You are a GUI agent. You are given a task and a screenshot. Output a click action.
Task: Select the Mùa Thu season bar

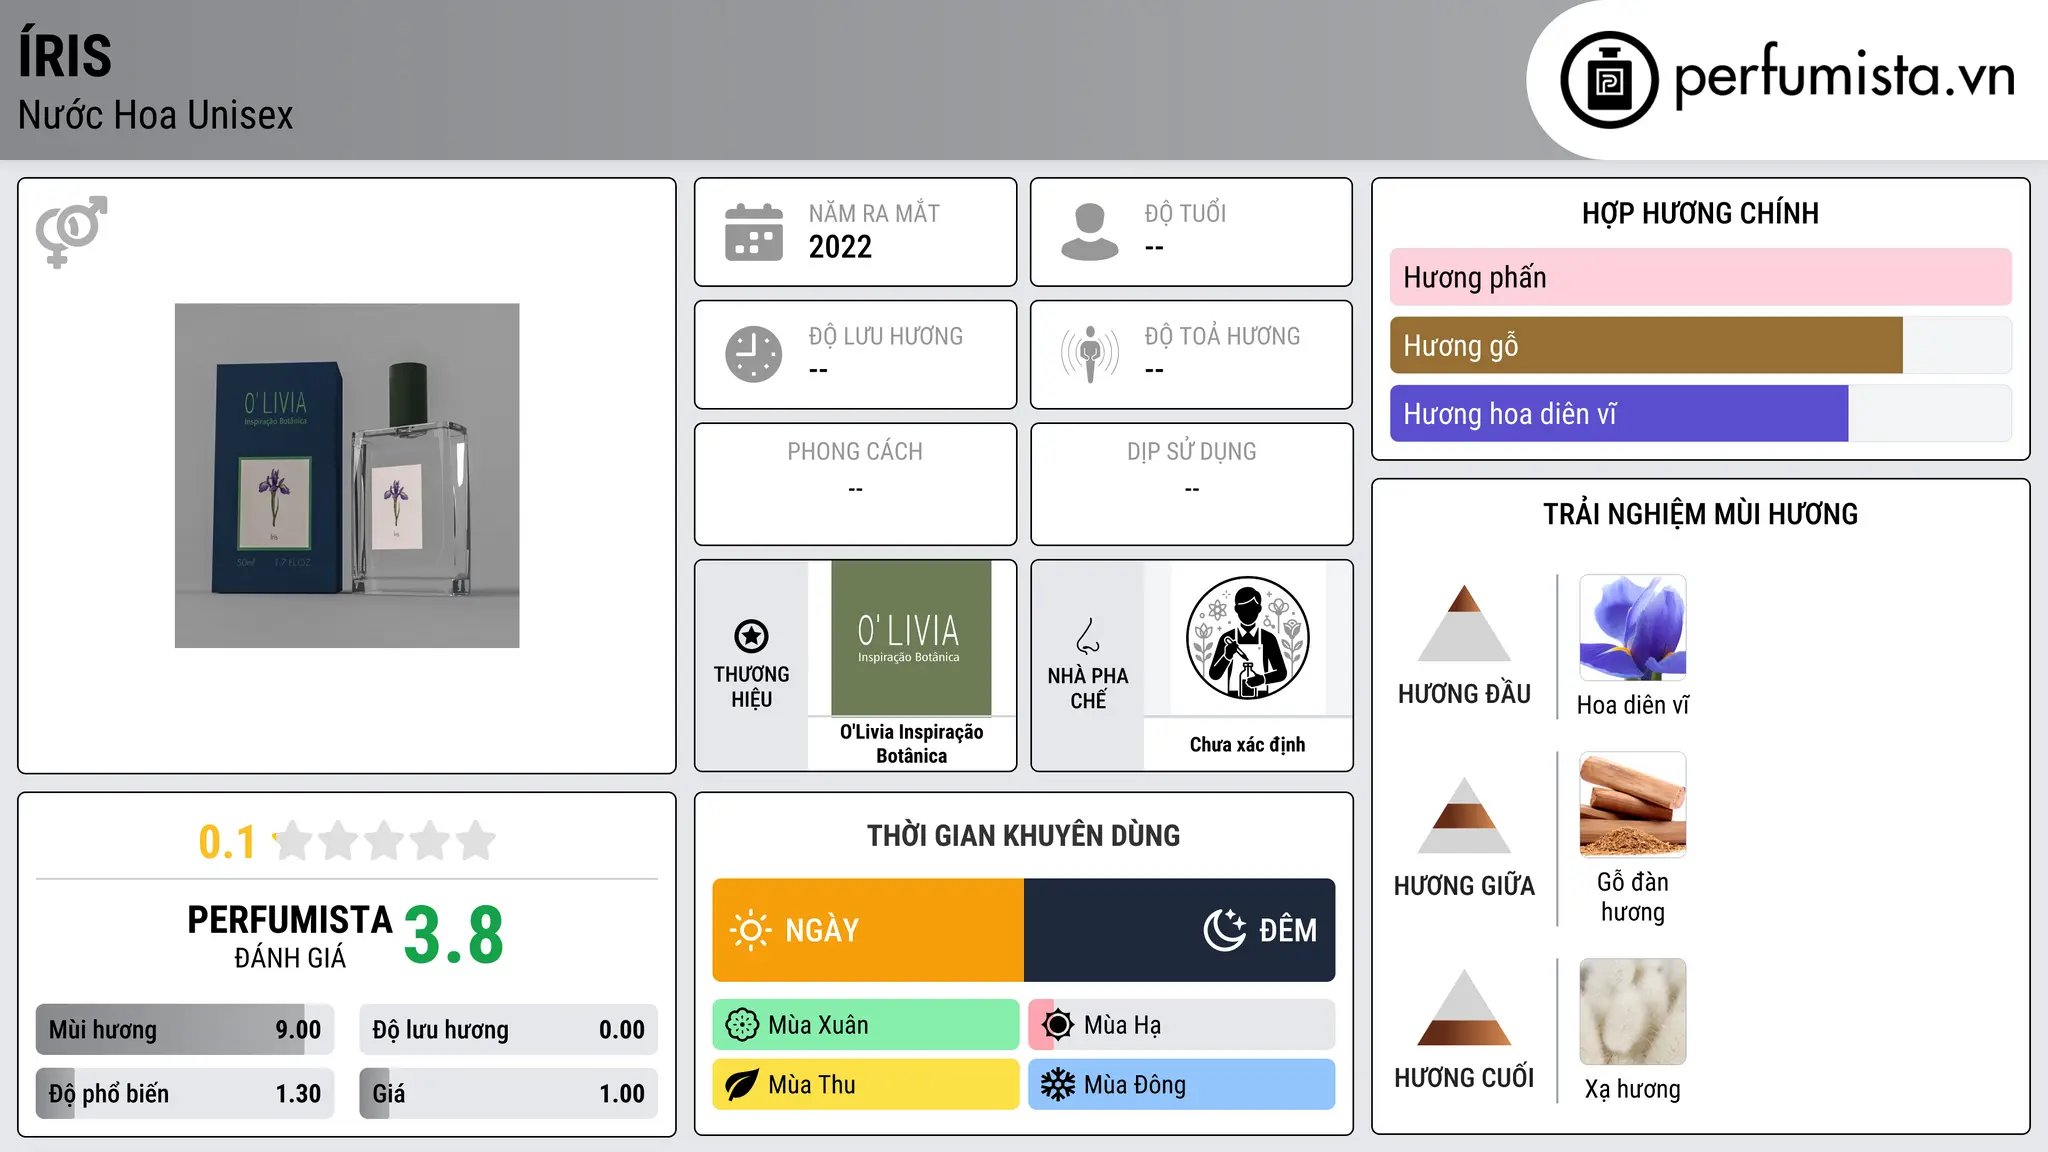point(866,1085)
